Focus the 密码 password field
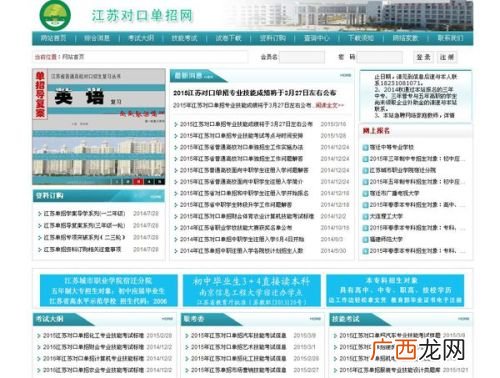Viewport: 500px width, 378px height. click(x=380, y=57)
